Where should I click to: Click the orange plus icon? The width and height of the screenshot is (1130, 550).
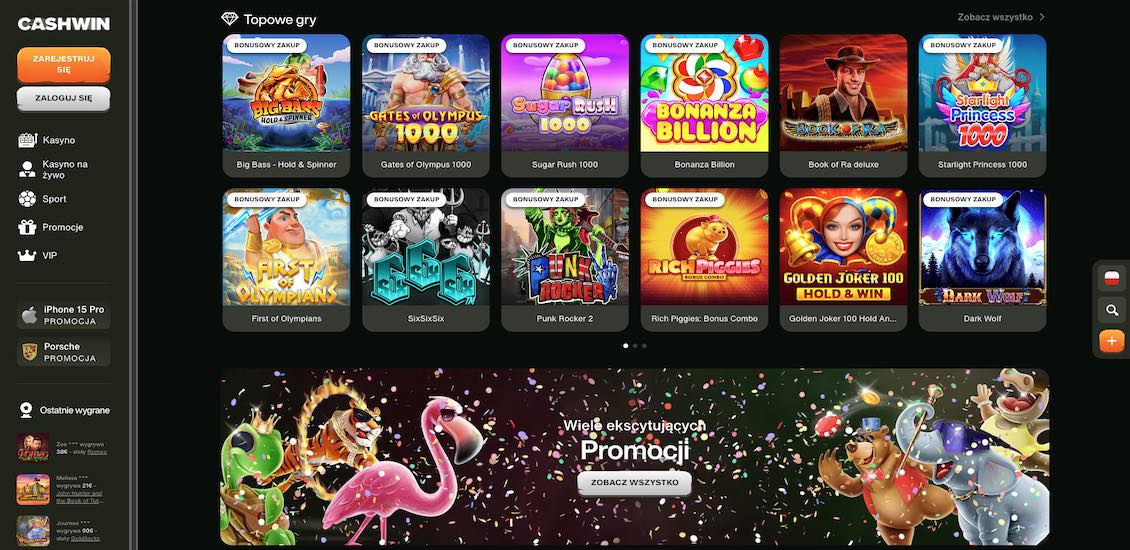coord(1112,341)
